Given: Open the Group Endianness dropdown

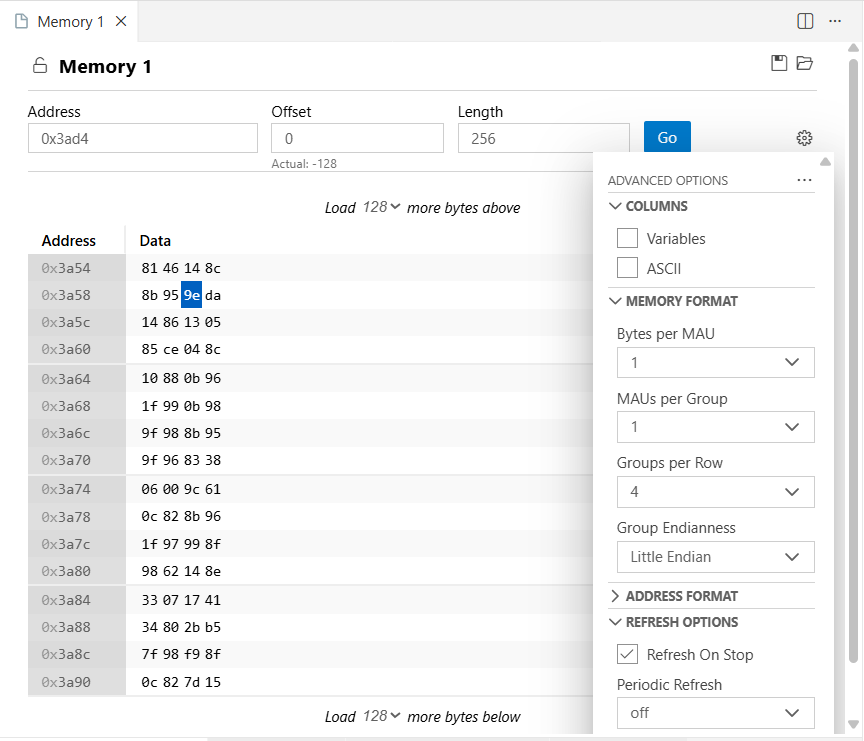Looking at the screenshot, I should (x=715, y=557).
